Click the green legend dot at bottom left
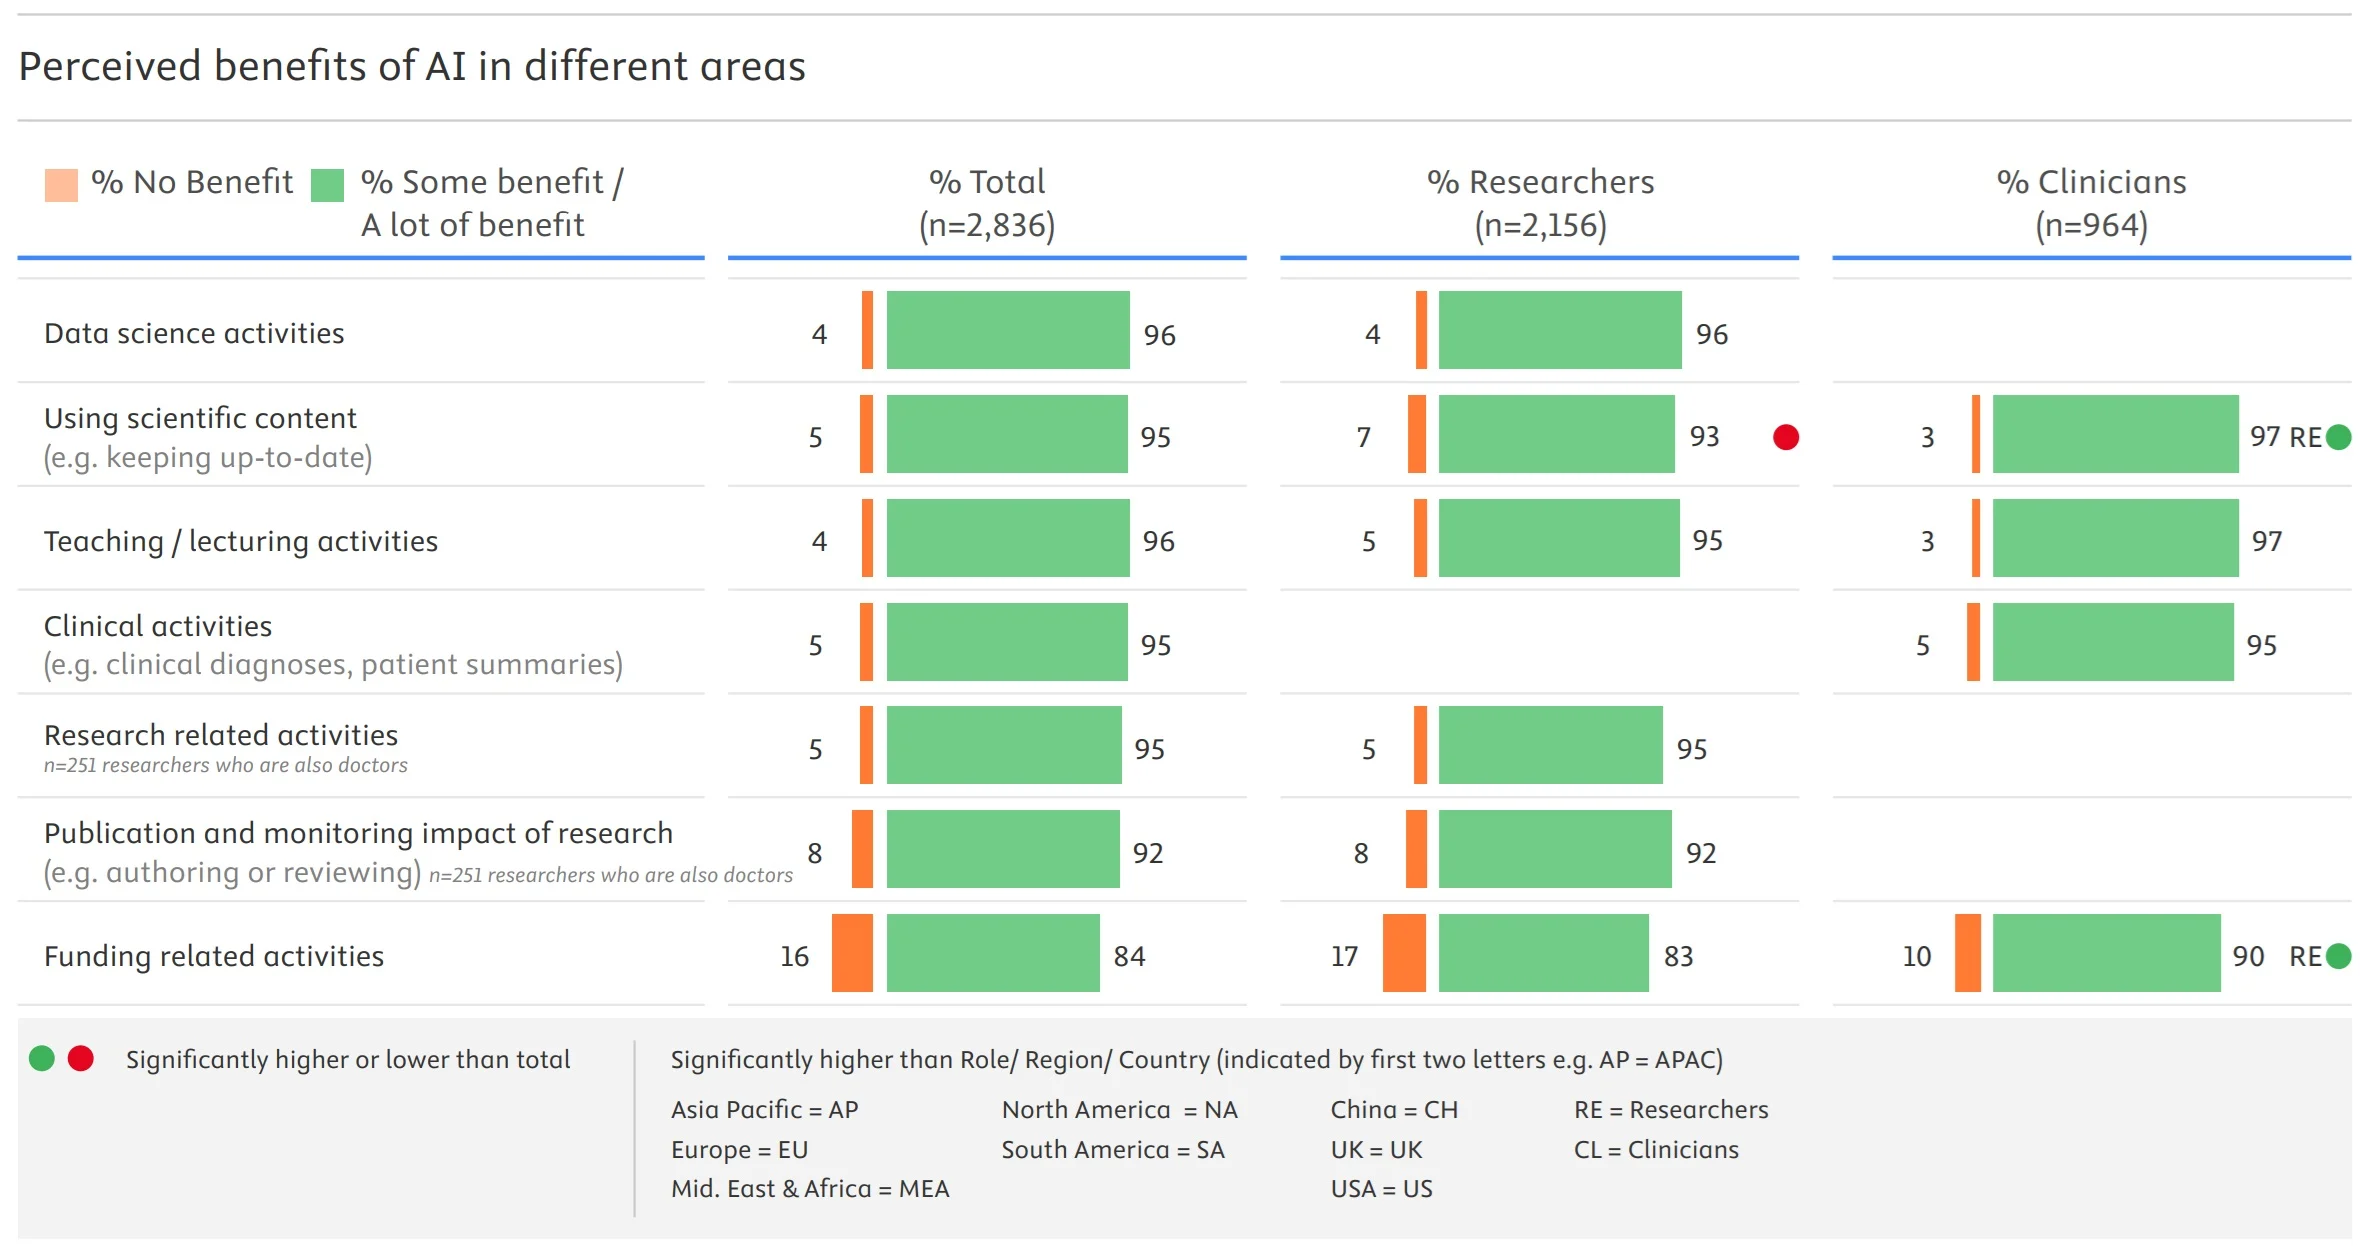The height and width of the screenshot is (1246, 2374). [x=42, y=1058]
